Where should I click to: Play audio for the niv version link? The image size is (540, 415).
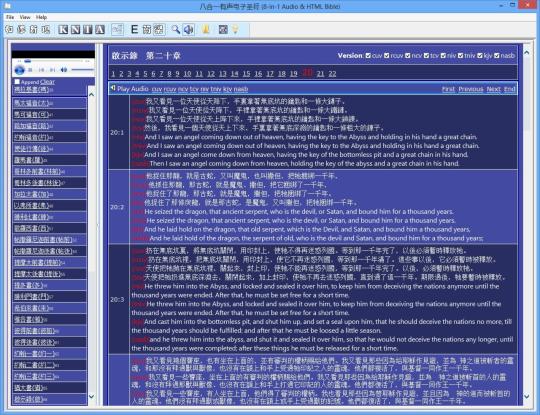(x=205, y=89)
